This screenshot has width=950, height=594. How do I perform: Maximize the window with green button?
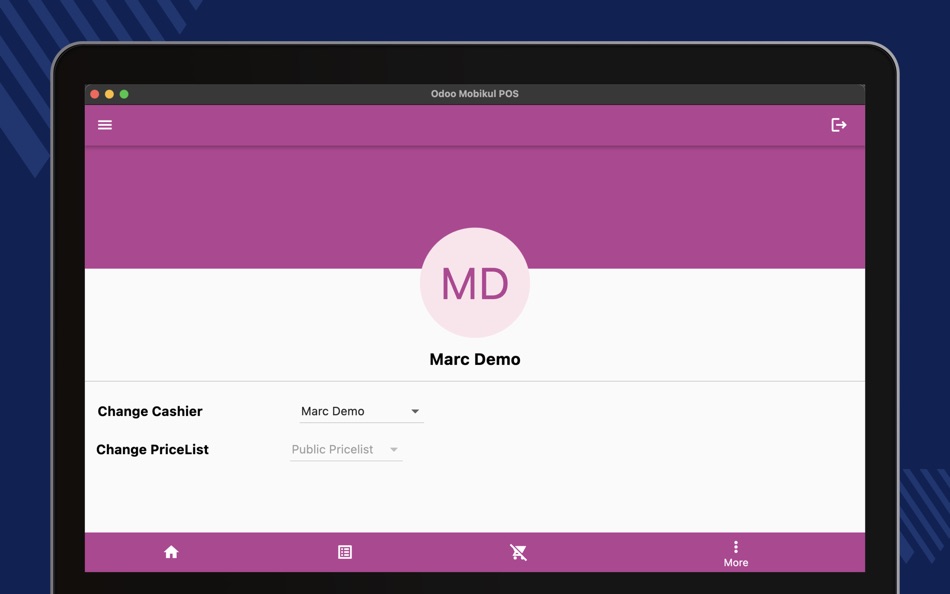point(124,94)
